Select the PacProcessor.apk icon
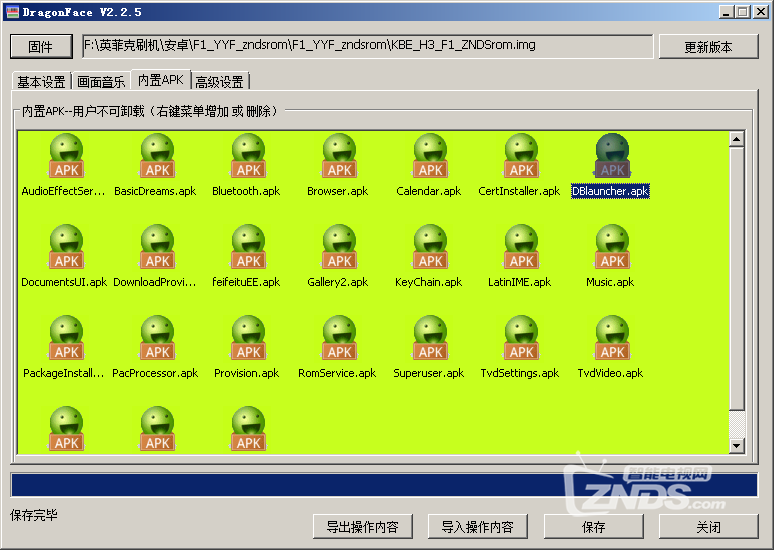 click(x=157, y=338)
